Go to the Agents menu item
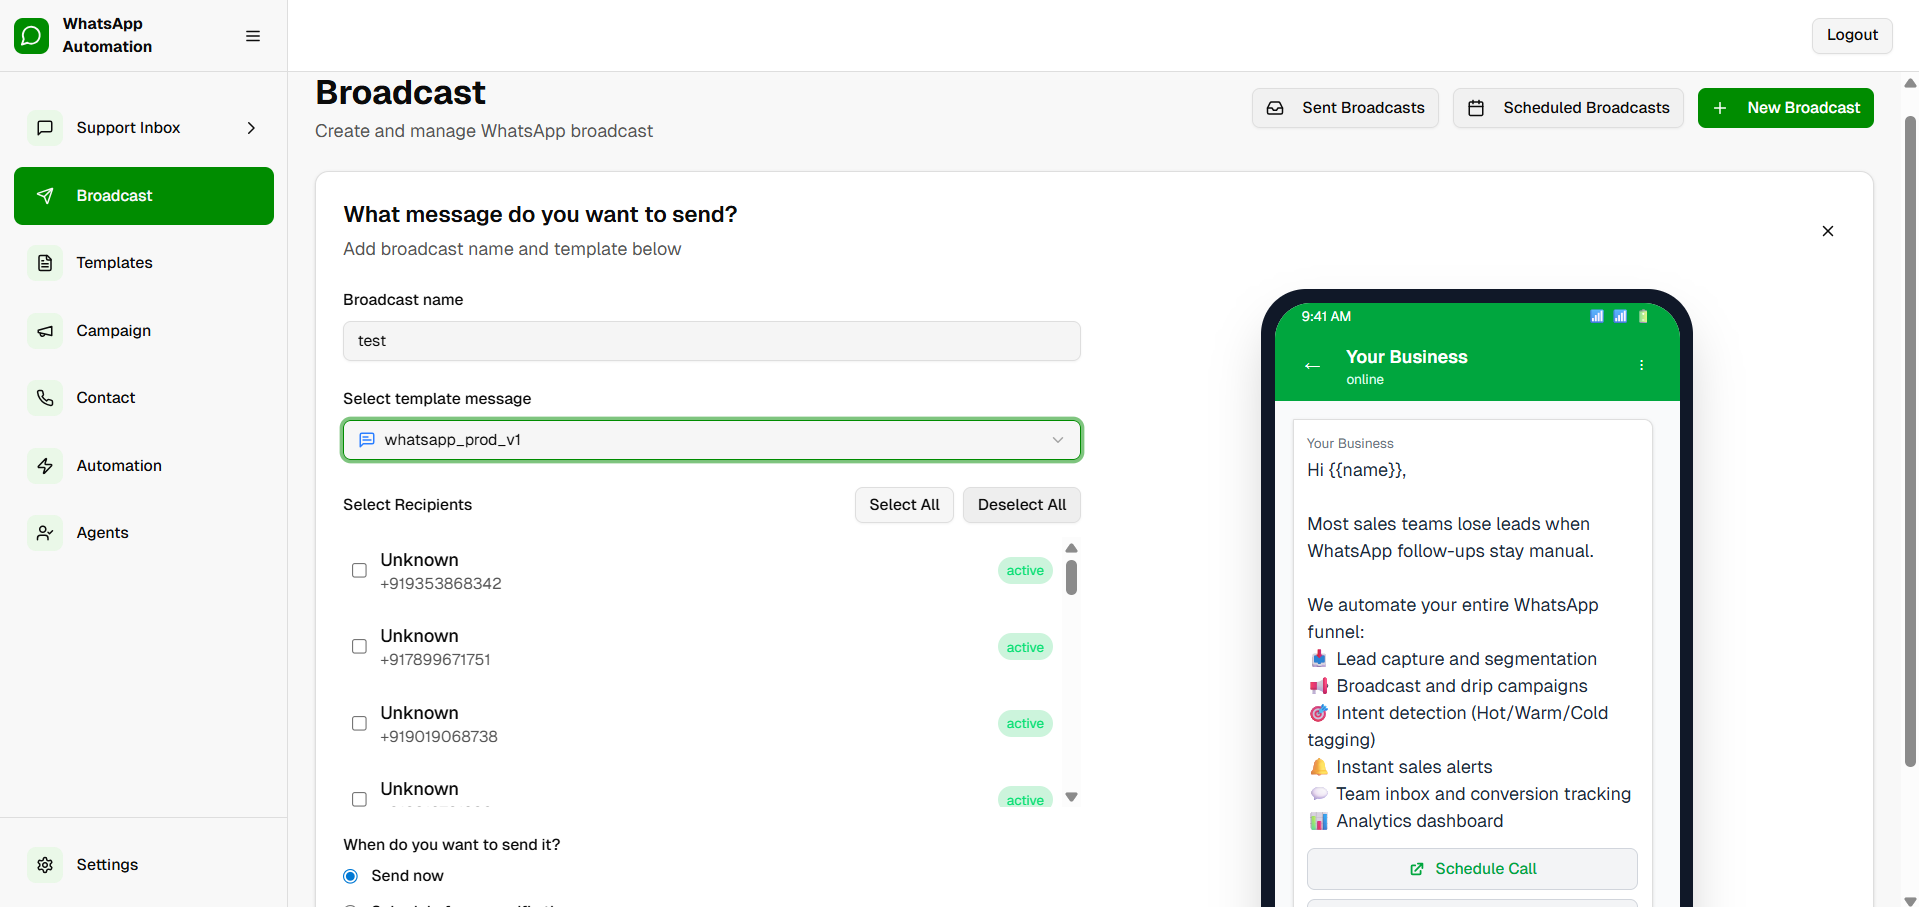Image resolution: width=1919 pixels, height=907 pixels. pyautogui.click(x=103, y=533)
